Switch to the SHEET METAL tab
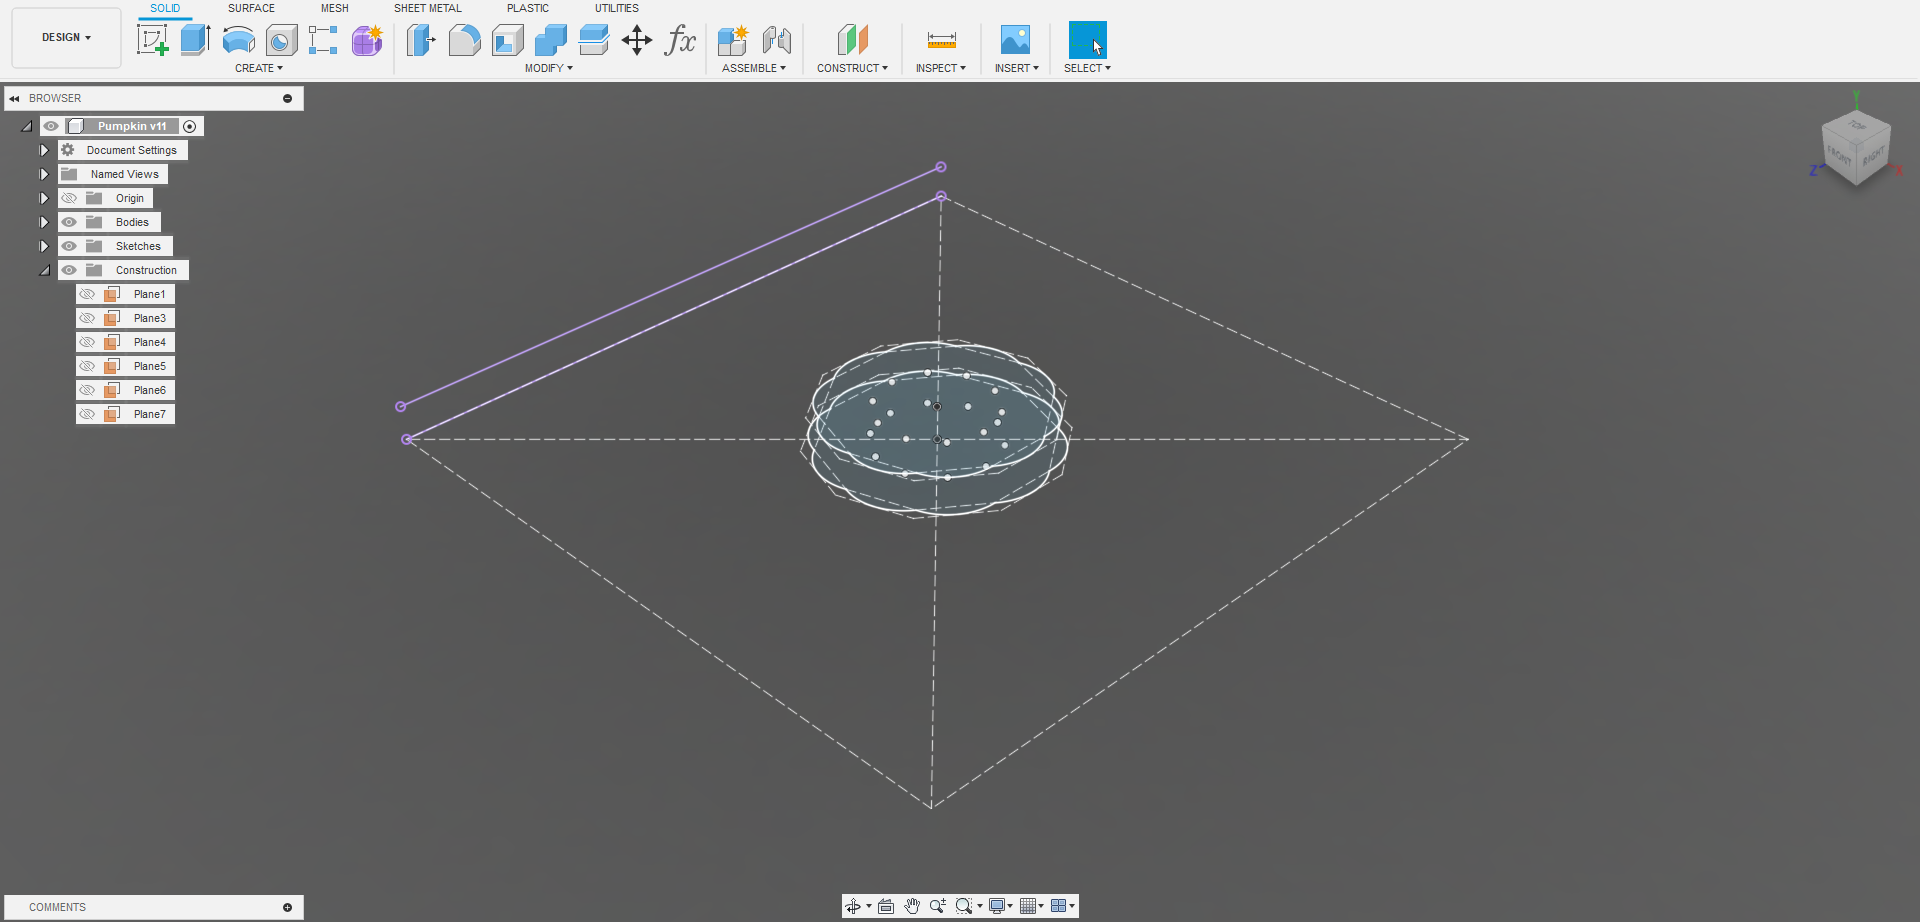1920x922 pixels. click(428, 8)
